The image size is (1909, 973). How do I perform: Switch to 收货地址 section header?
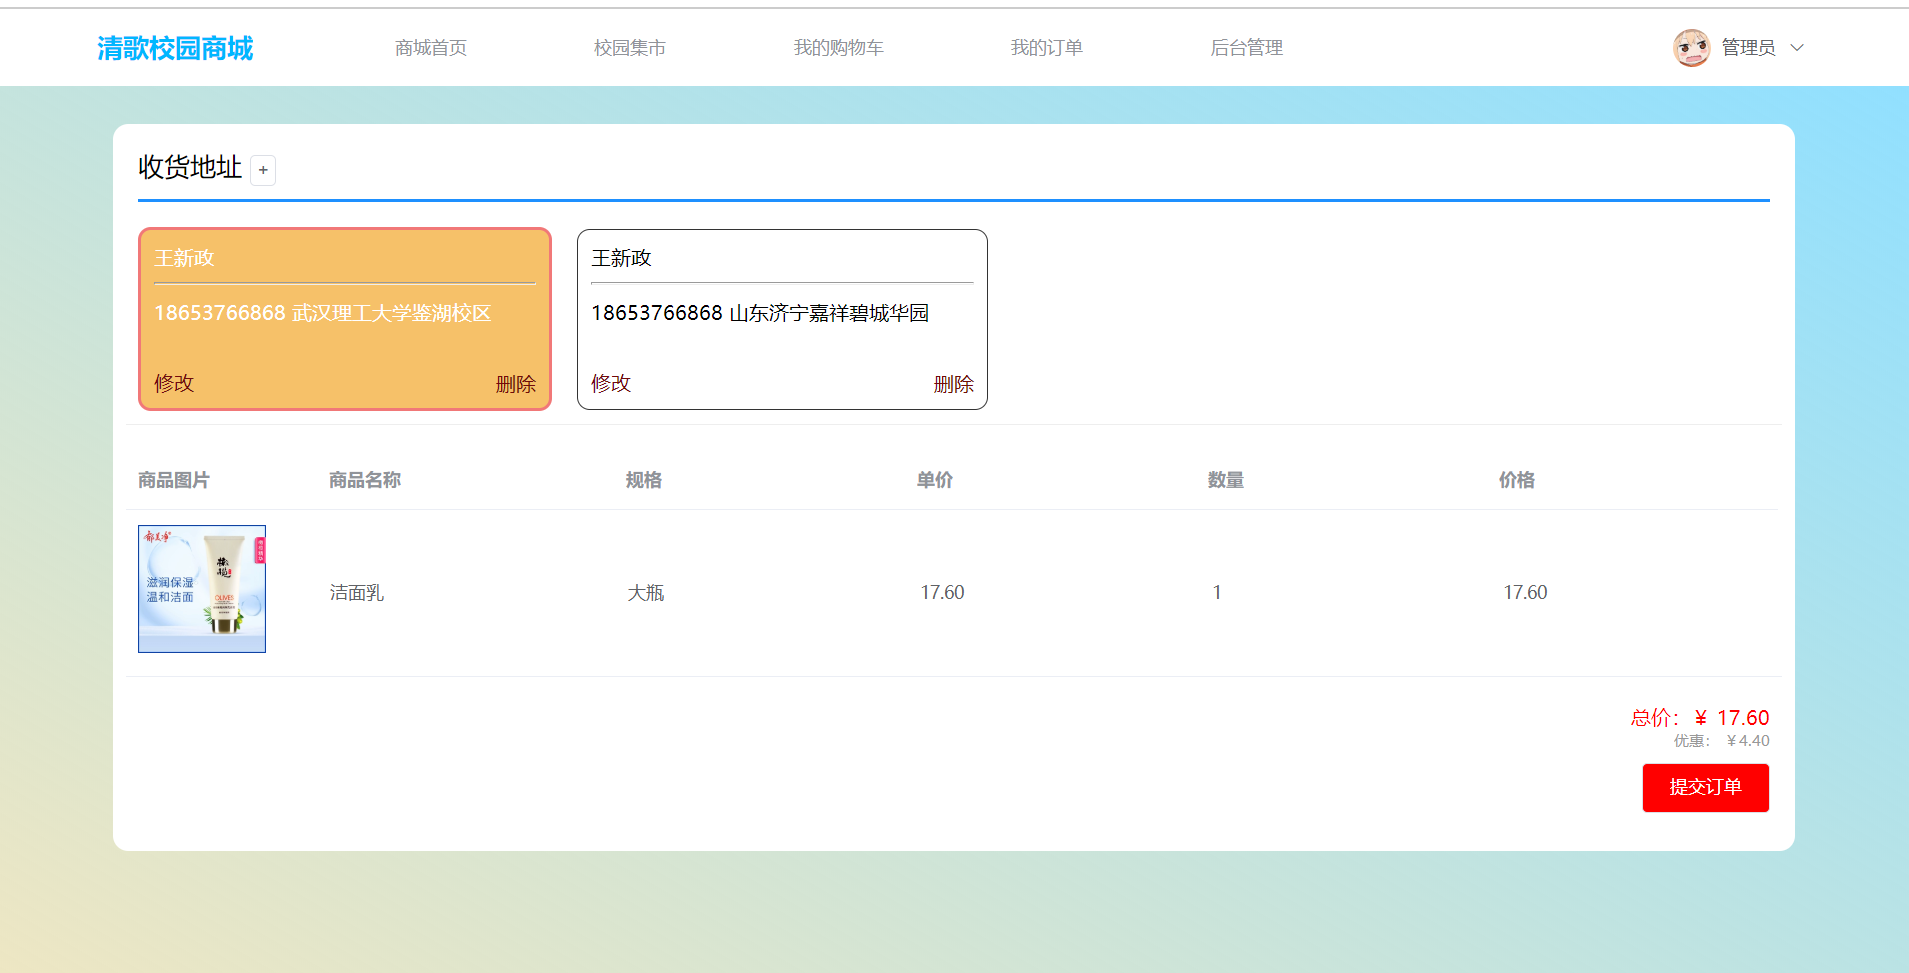click(x=189, y=168)
